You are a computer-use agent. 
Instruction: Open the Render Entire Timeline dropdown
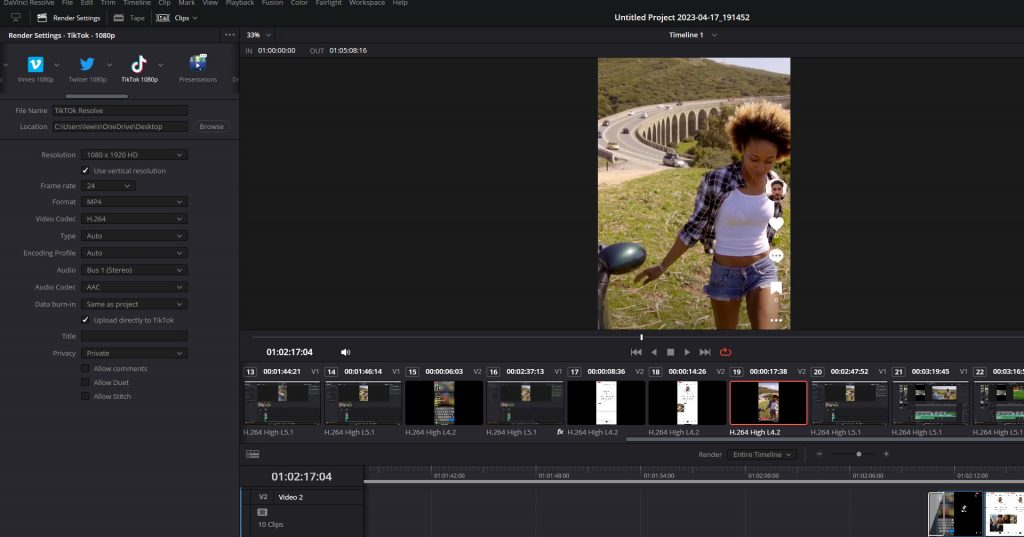click(761, 454)
